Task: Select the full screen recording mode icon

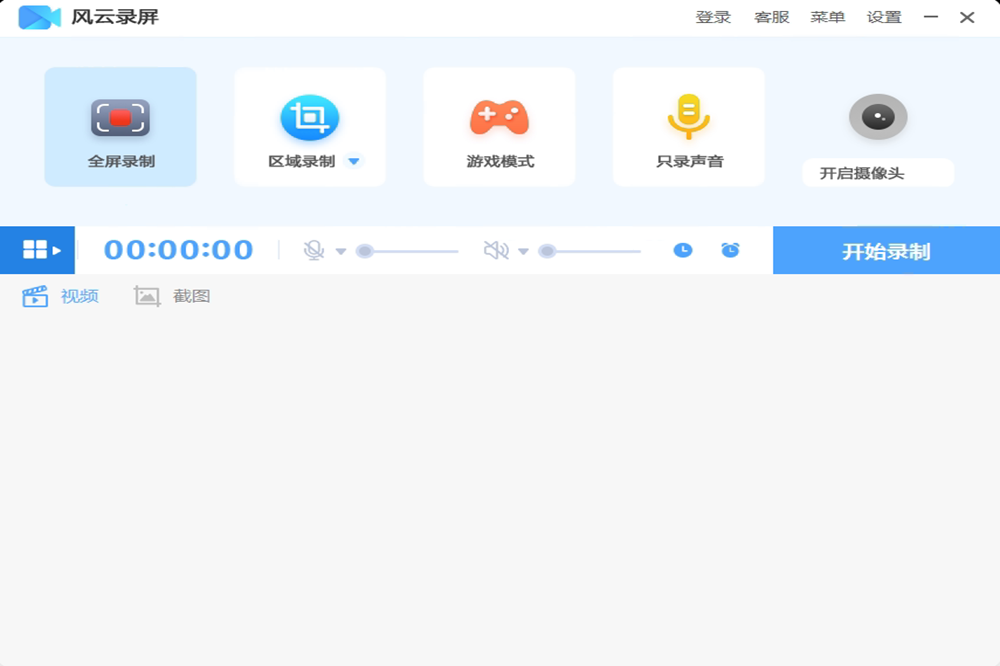Action: tap(120, 118)
